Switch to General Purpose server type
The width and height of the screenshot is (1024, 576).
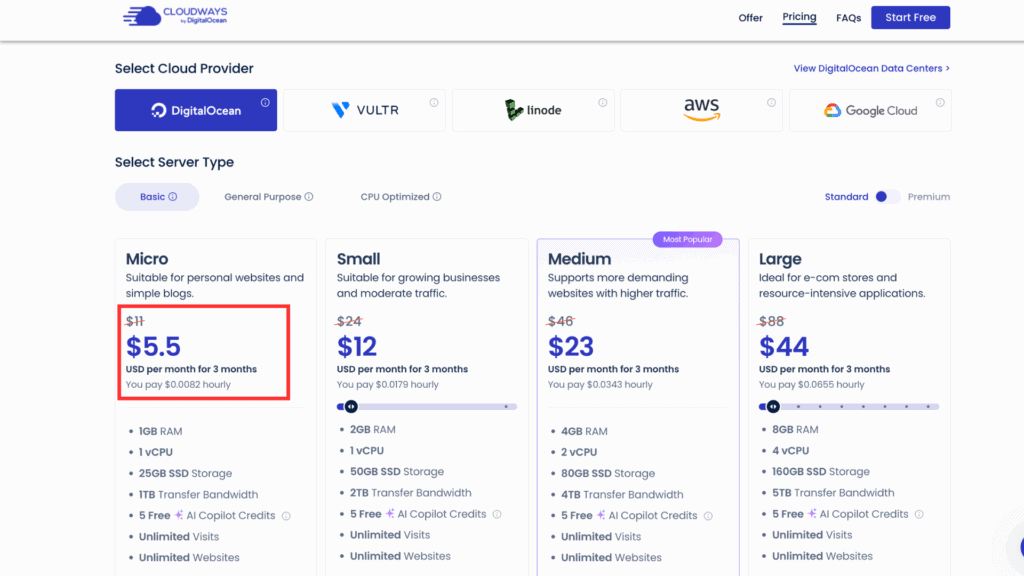[262, 197]
